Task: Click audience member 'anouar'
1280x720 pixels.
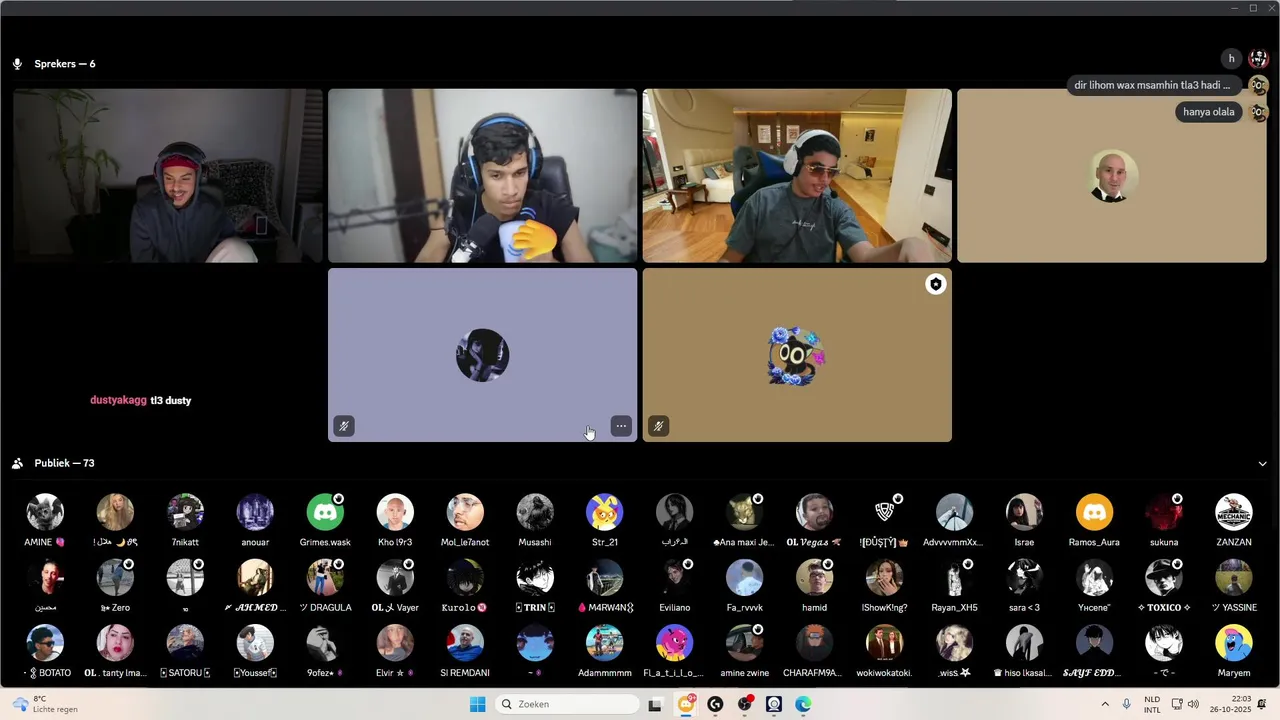Action: click(255, 520)
